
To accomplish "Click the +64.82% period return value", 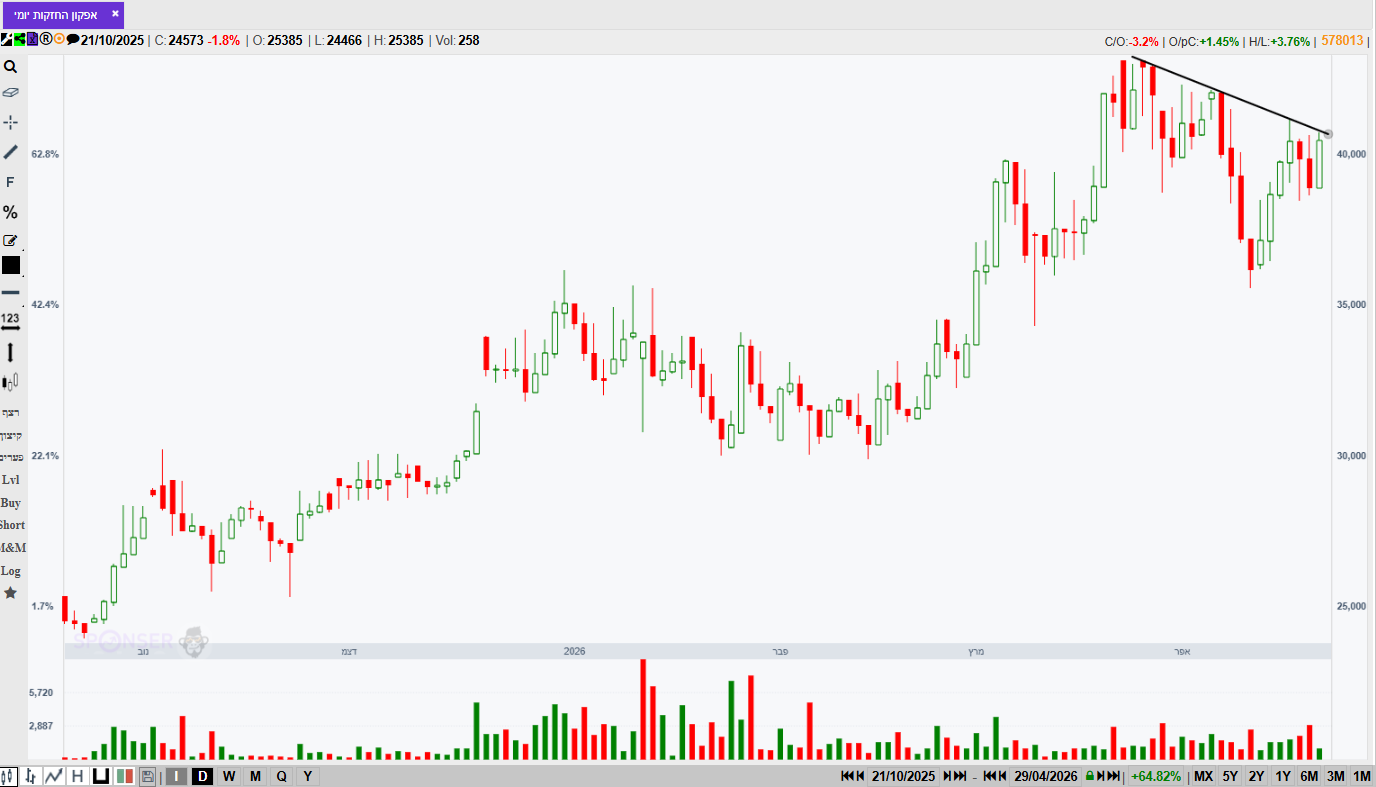I will point(1156,776).
